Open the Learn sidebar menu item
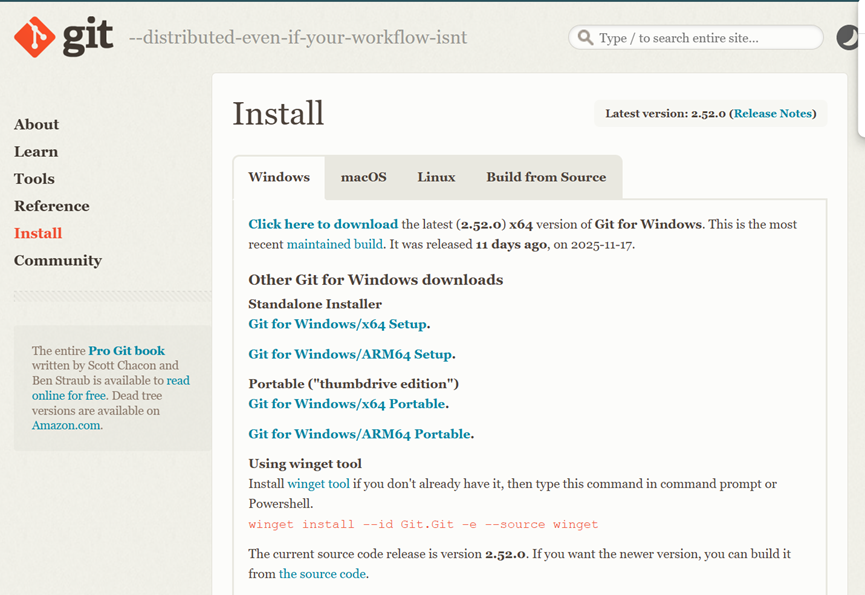This screenshot has width=865, height=595. tap(36, 152)
